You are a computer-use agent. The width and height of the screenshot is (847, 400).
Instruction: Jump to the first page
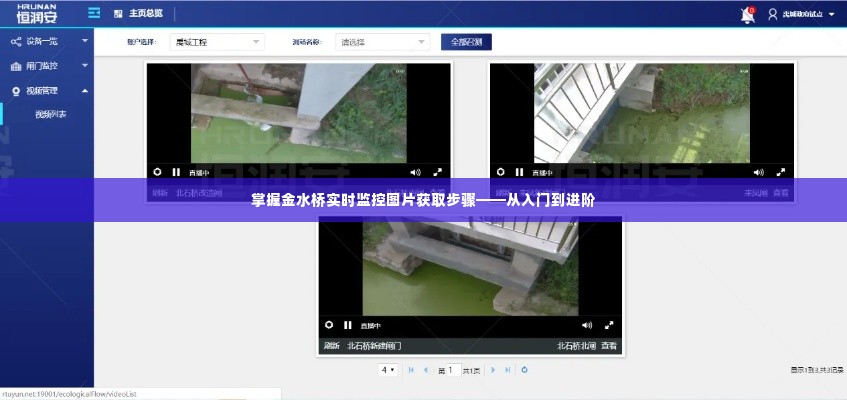[x=412, y=370]
